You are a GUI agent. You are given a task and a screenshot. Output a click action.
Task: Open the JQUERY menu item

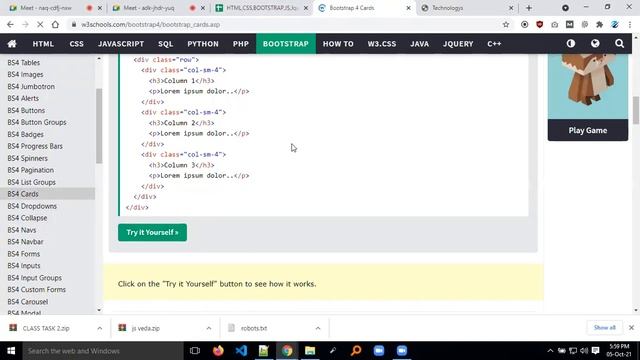pos(458,44)
